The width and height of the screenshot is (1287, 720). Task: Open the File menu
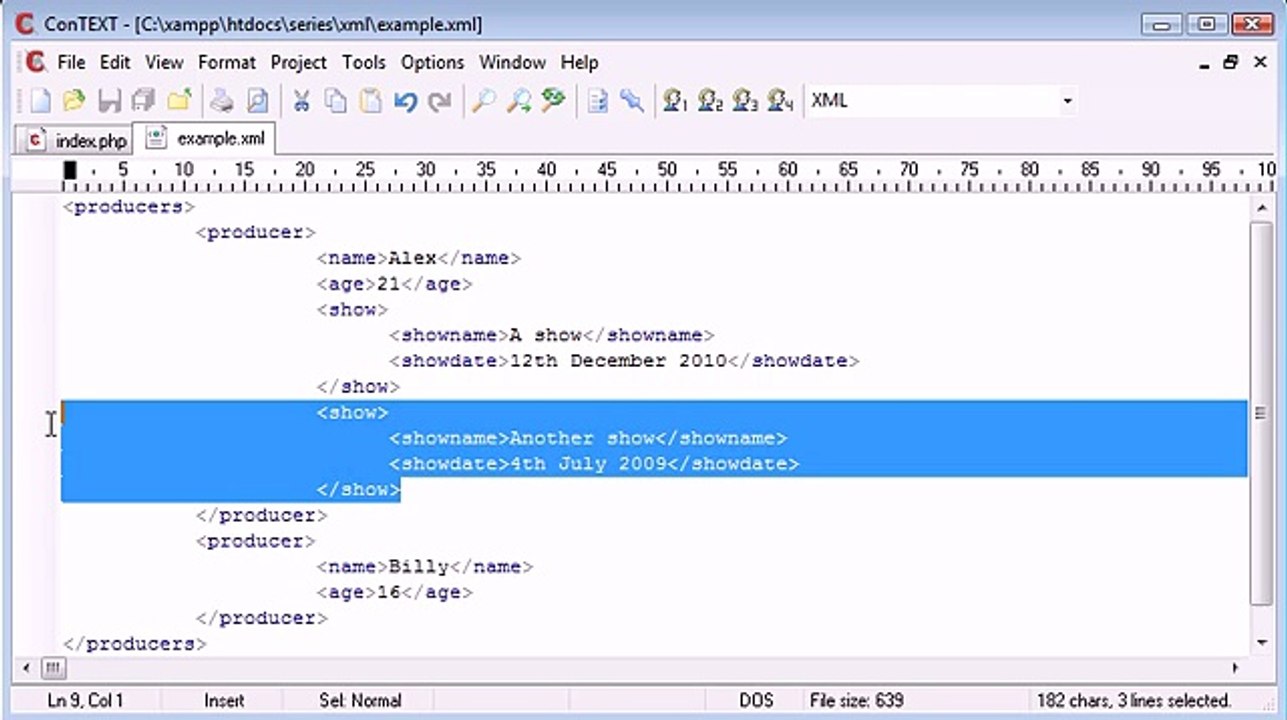(71, 62)
